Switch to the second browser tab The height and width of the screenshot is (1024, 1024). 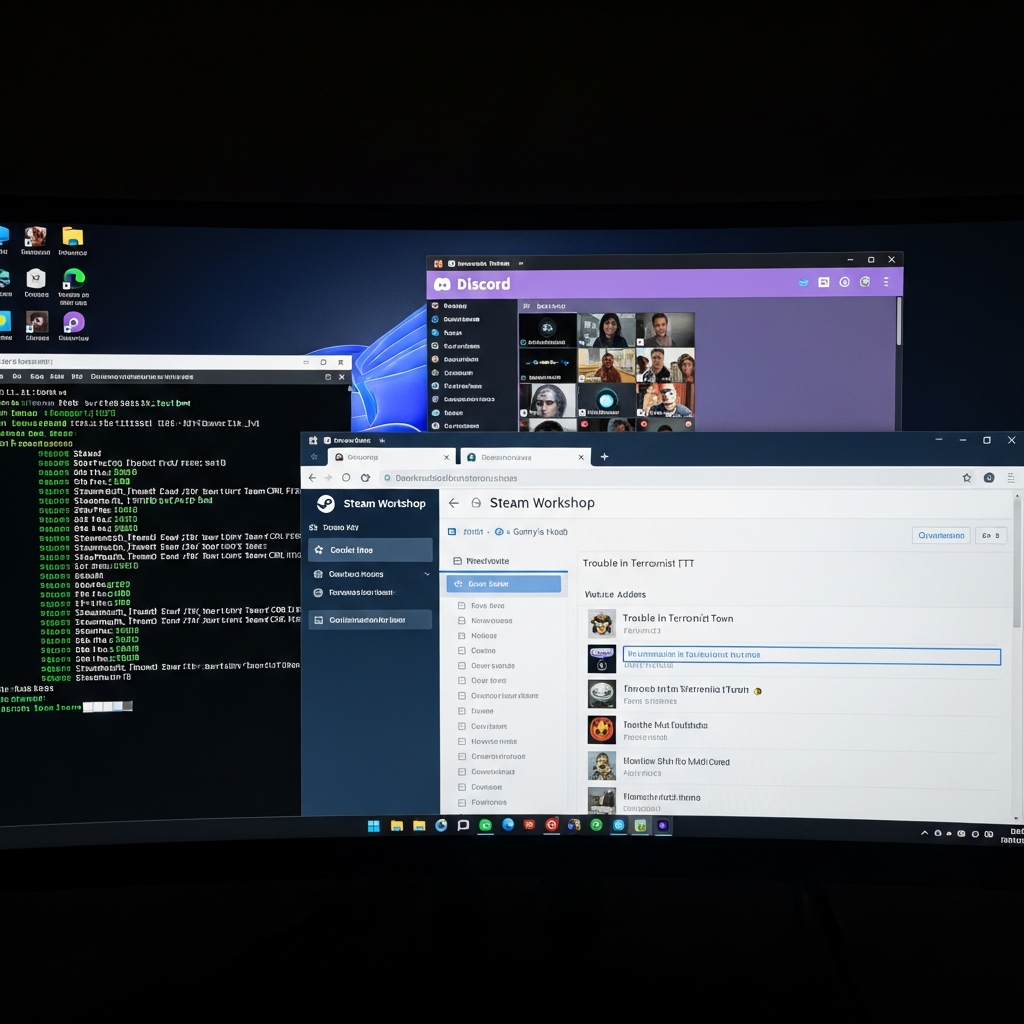tap(525, 457)
